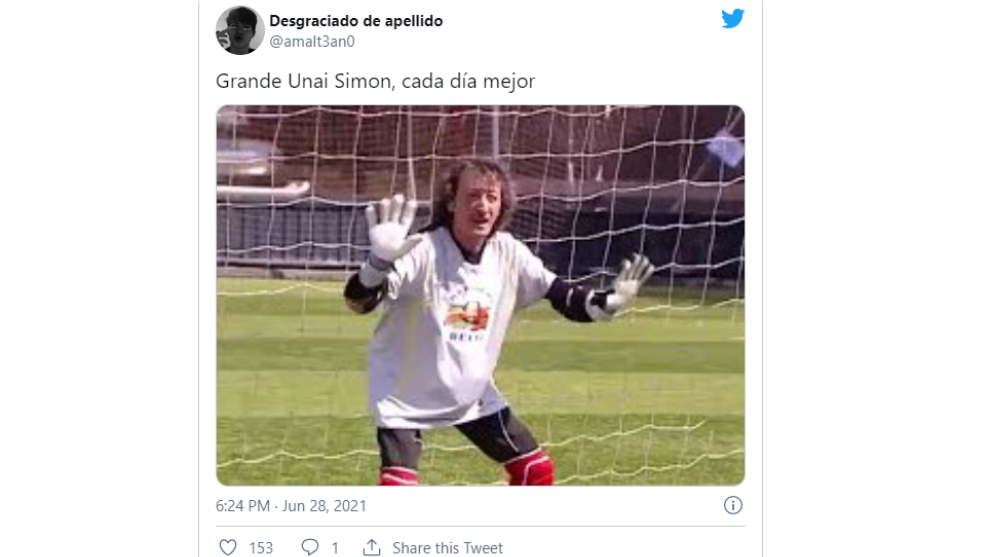990x557 pixels.
Task: Click the words cada día mejor
Action: [468, 81]
